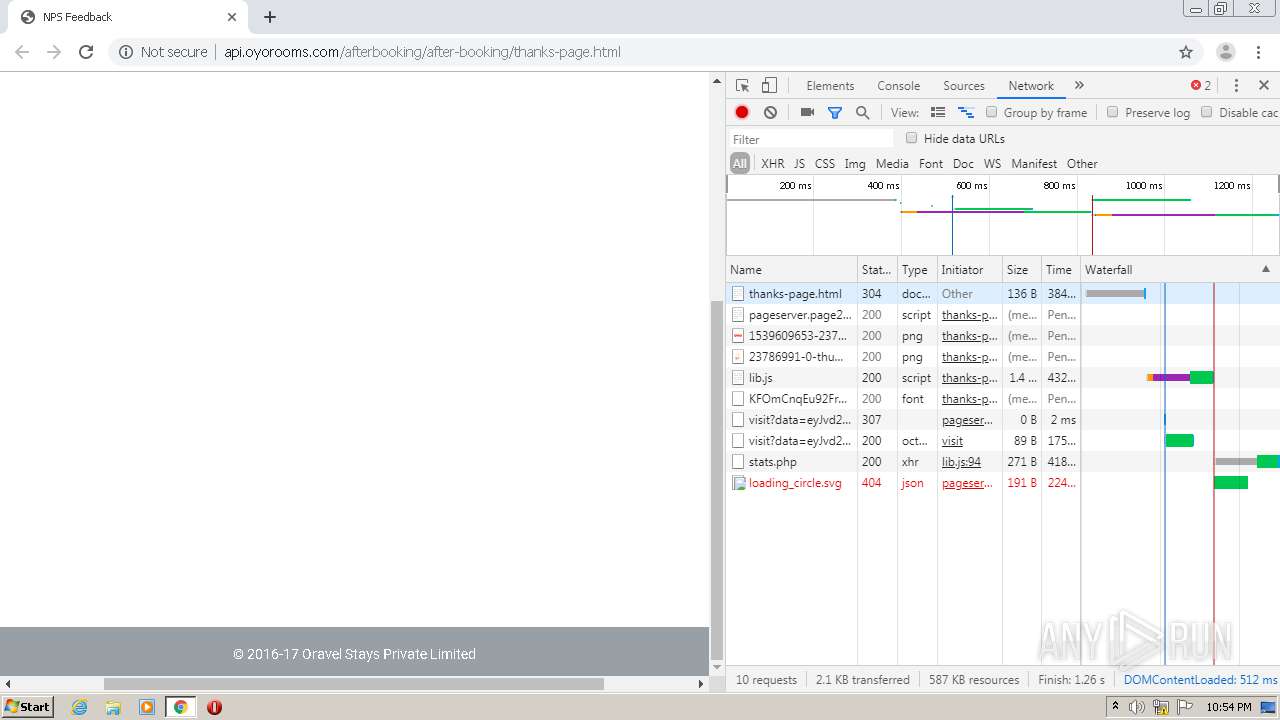Filter requests by Img
Screen dimensions: 1280x720
point(855,164)
